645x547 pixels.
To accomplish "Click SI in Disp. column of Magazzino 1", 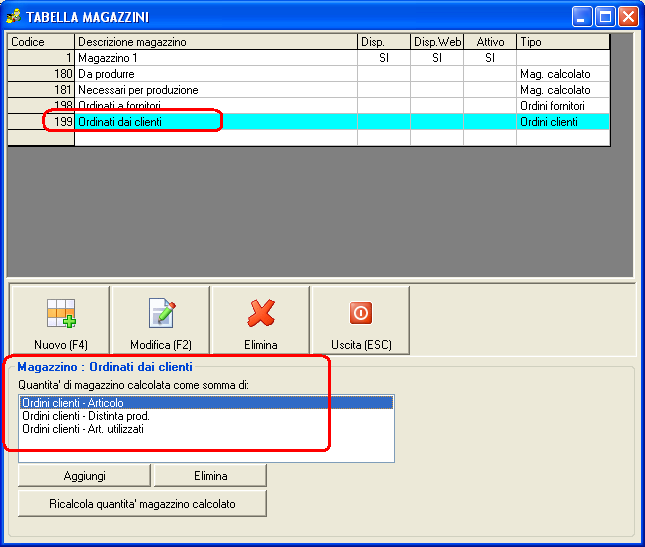I will pyautogui.click(x=384, y=58).
